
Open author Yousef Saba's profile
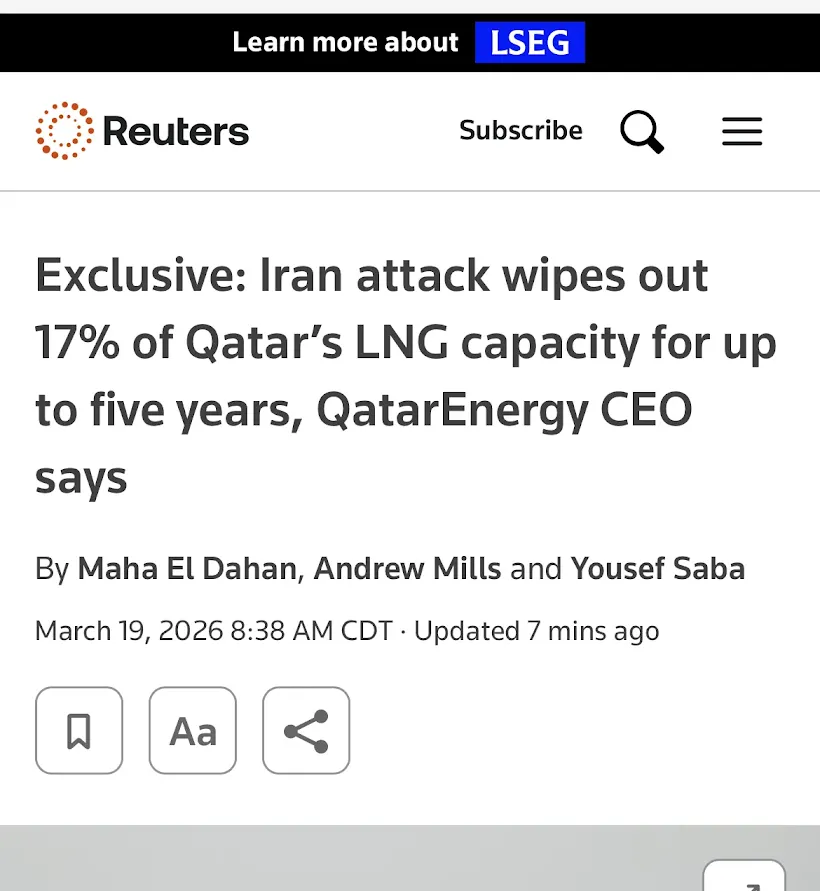(x=658, y=569)
